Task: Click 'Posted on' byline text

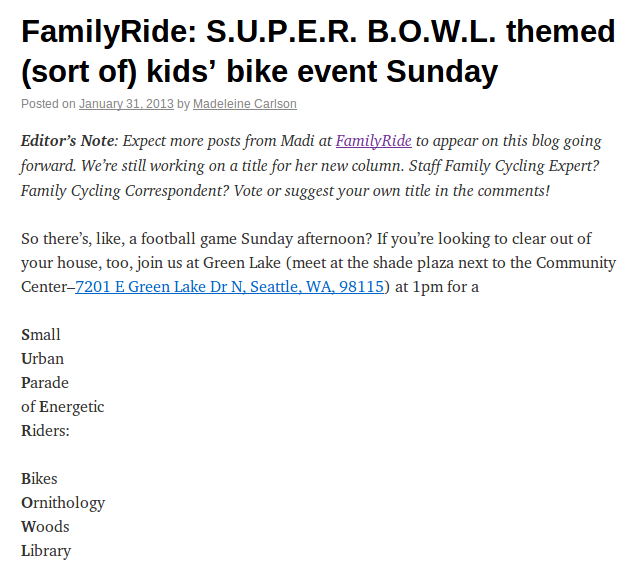Action: 48,104
